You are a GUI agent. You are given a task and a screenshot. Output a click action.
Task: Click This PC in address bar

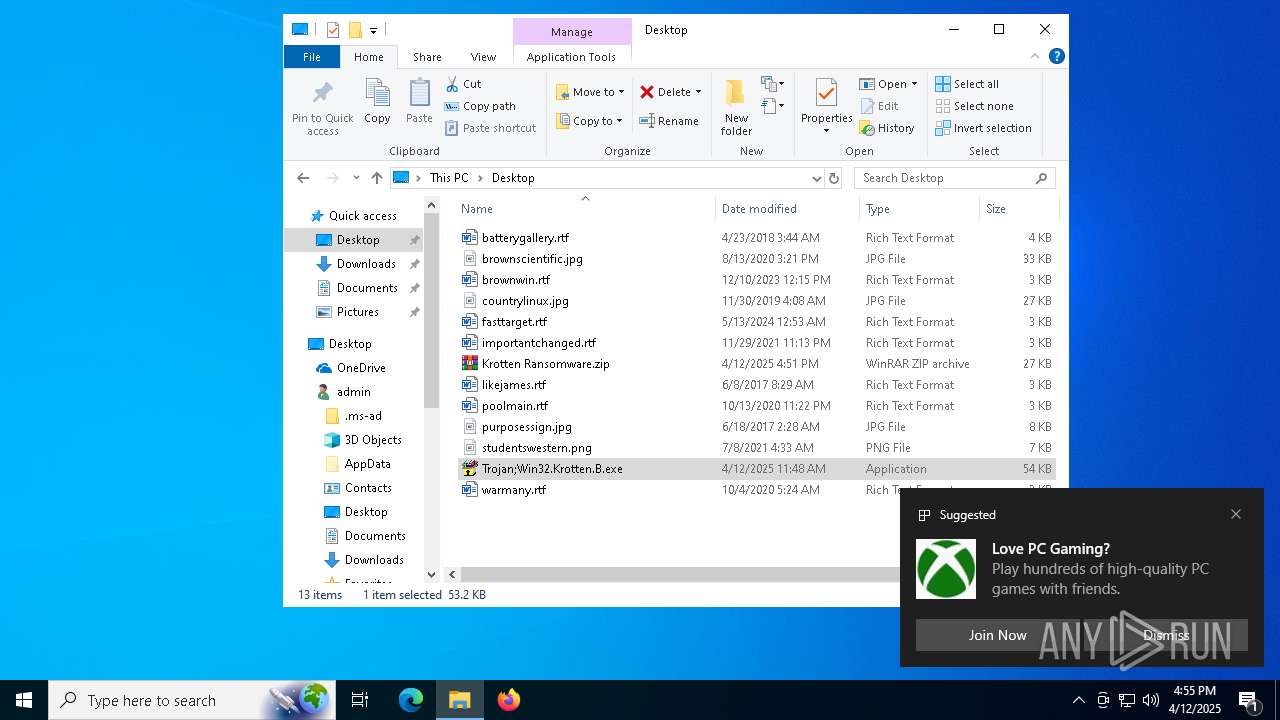coord(449,178)
